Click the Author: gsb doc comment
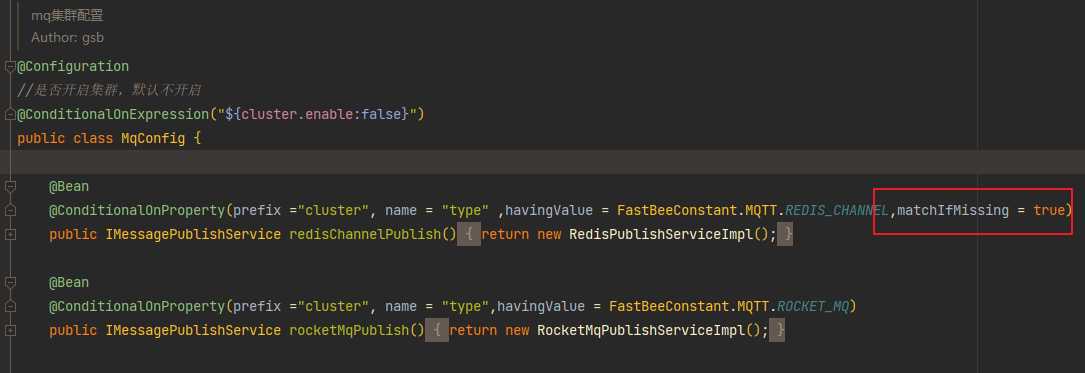Viewport: 1085px width, 373px height. (x=67, y=38)
